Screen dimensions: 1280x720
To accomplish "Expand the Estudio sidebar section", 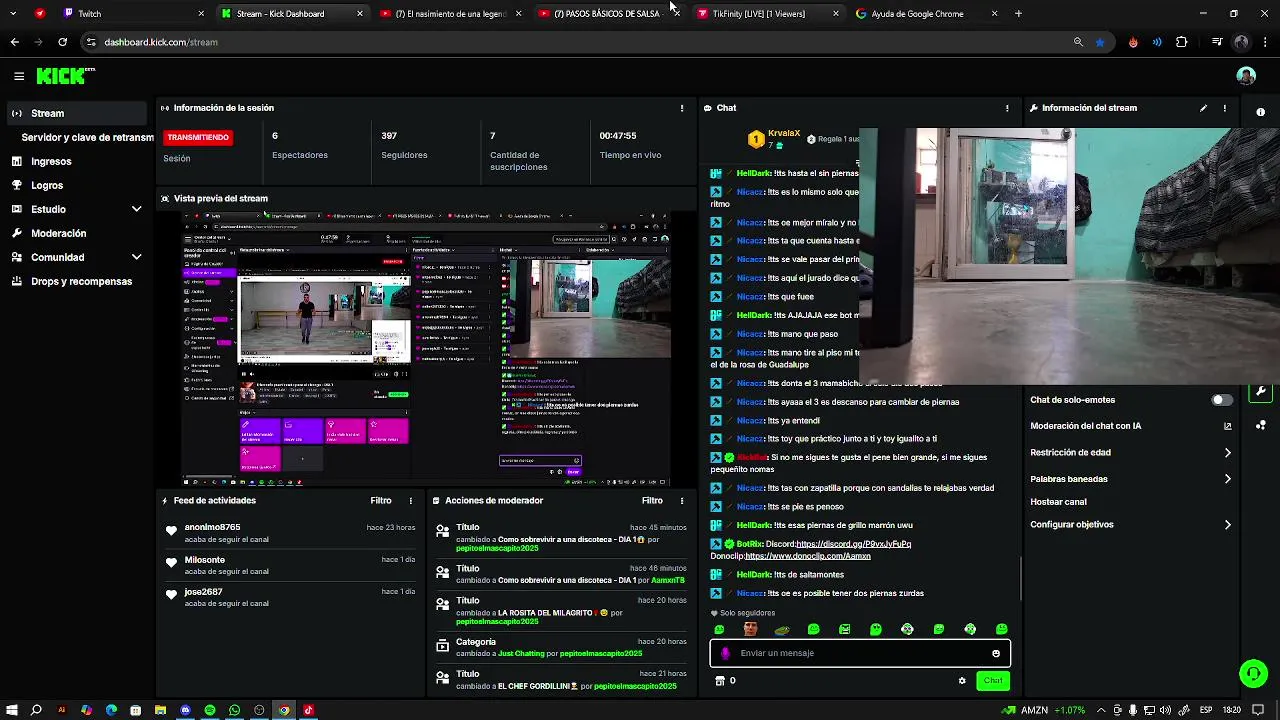I will click(x=136, y=209).
